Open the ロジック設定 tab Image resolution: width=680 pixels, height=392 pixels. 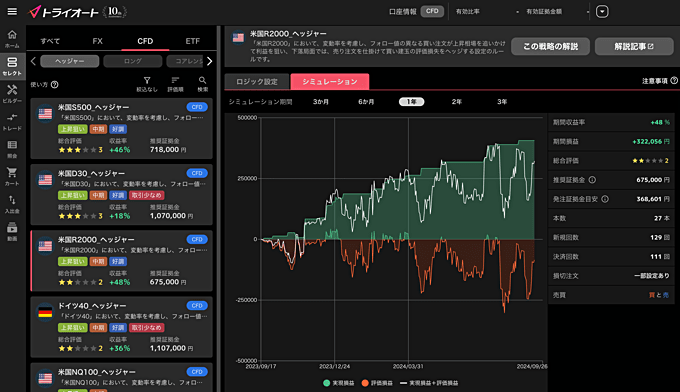tap(257, 82)
